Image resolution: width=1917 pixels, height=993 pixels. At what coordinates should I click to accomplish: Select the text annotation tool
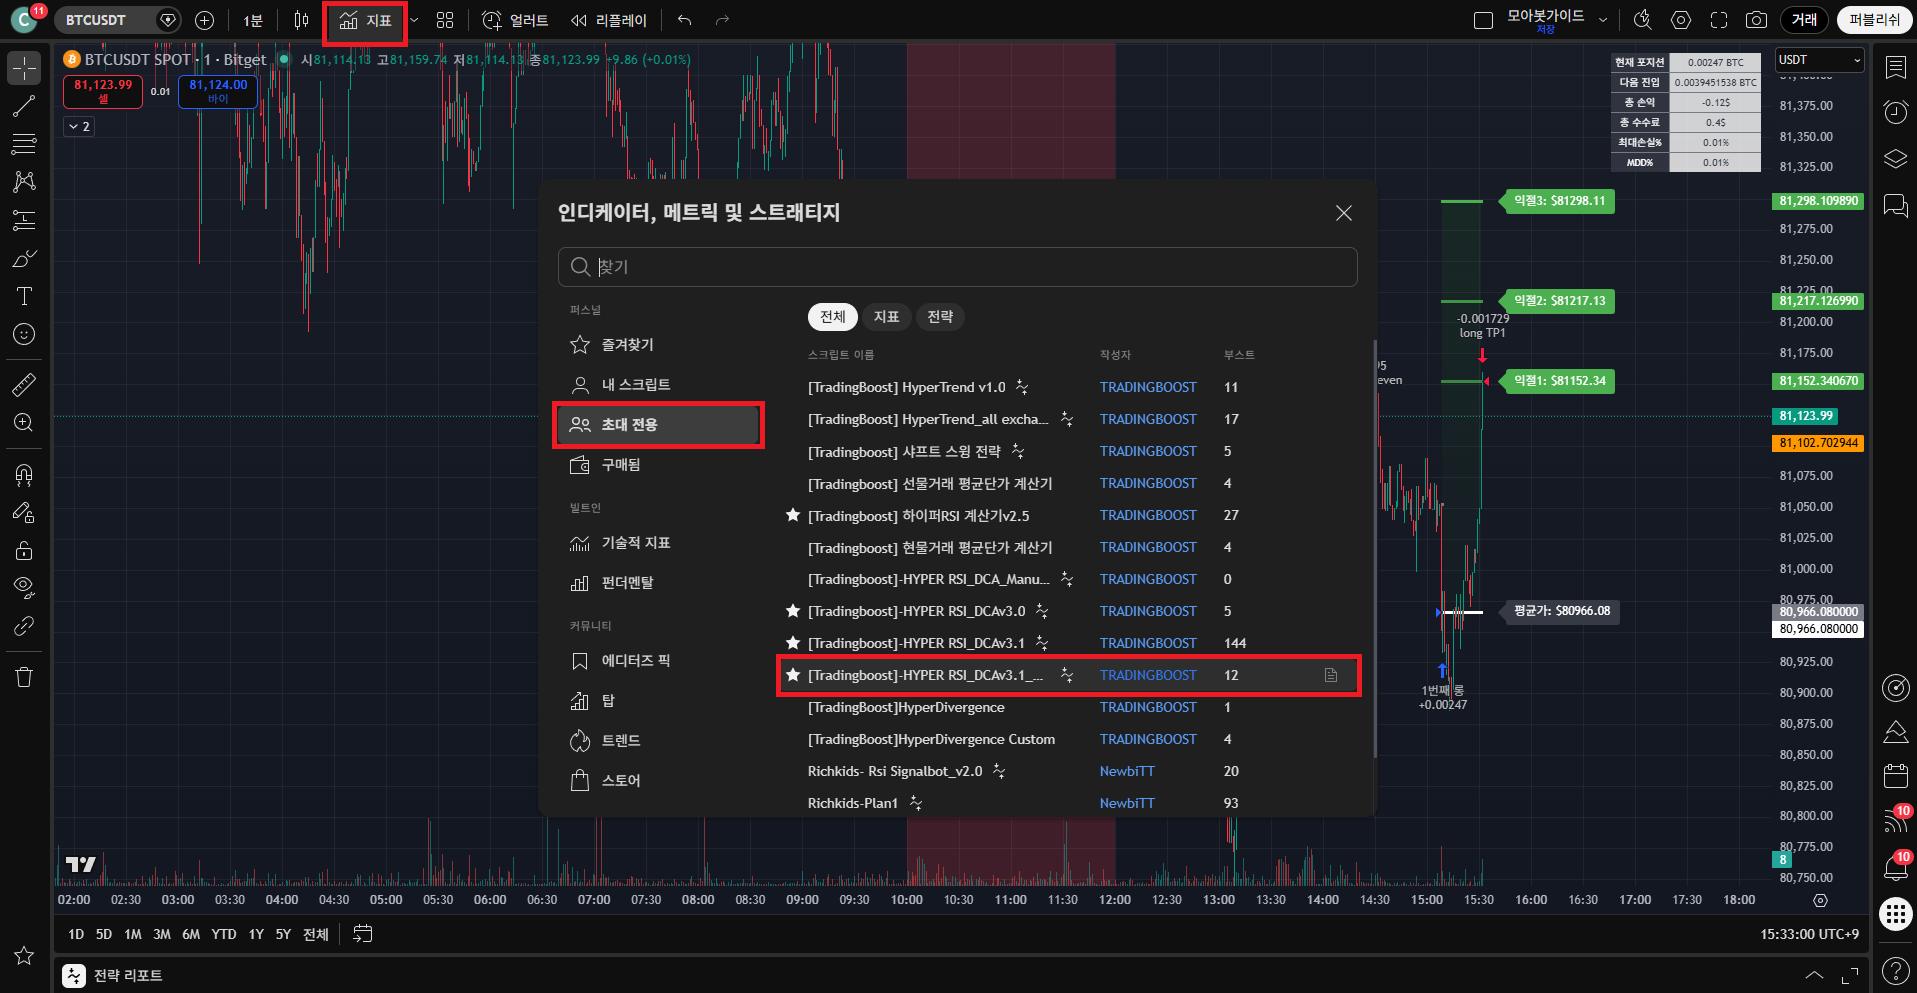(24, 296)
